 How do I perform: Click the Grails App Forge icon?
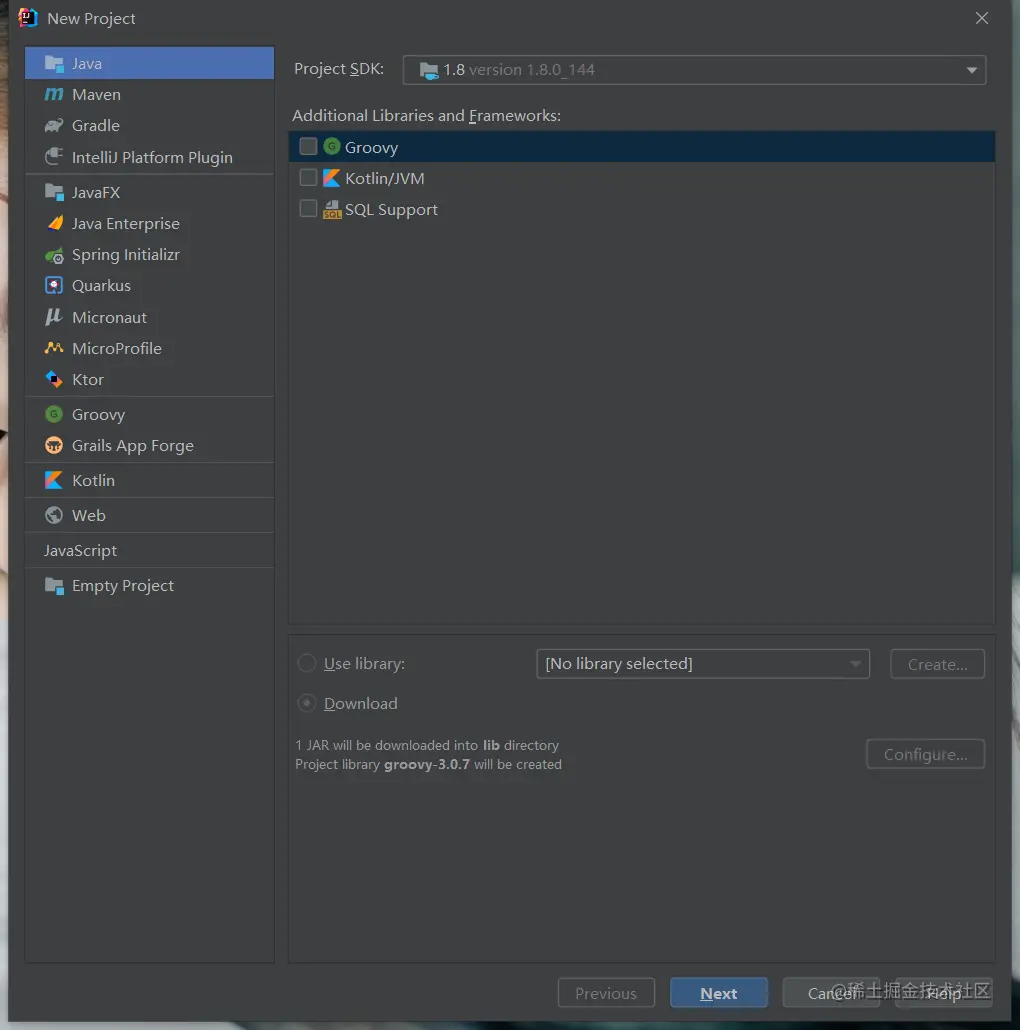coord(54,445)
